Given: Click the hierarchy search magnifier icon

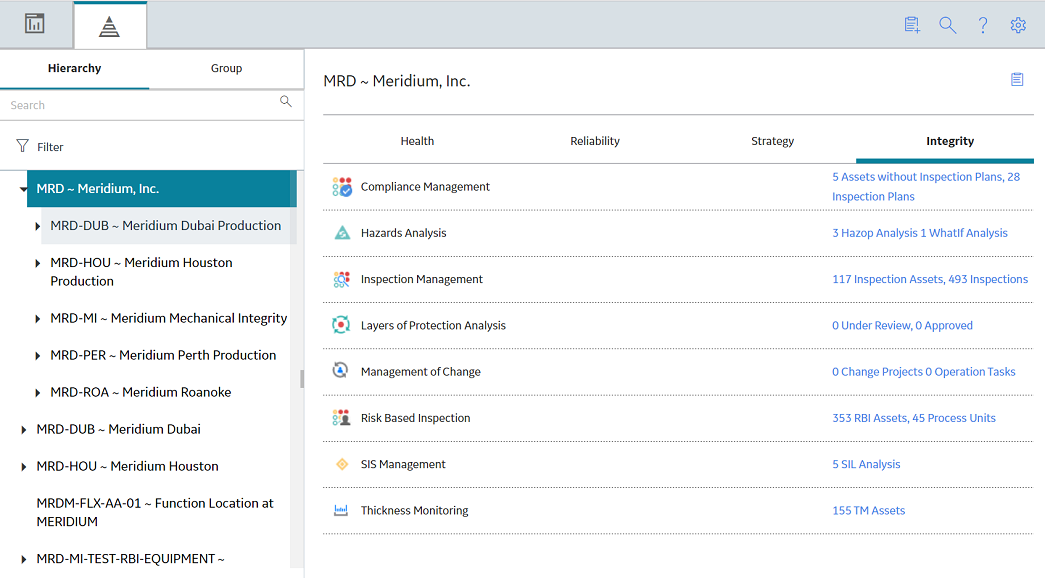Looking at the screenshot, I should (286, 102).
